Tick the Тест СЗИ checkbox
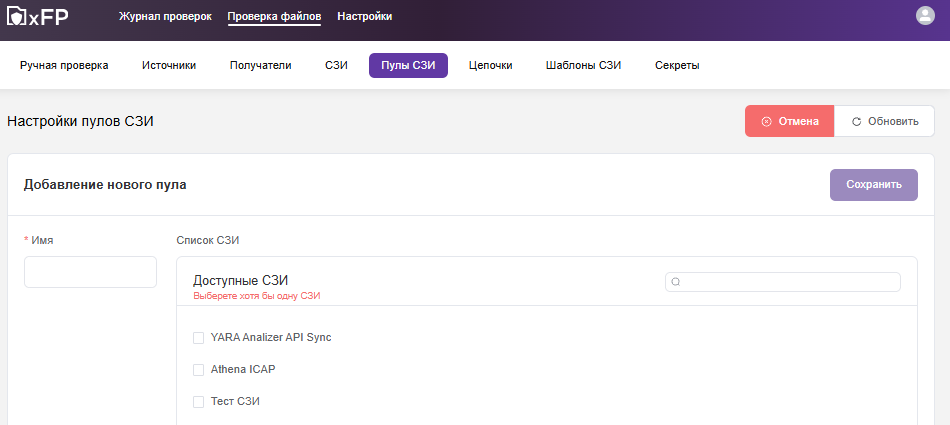The image size is (950, 425). point(198,402)
